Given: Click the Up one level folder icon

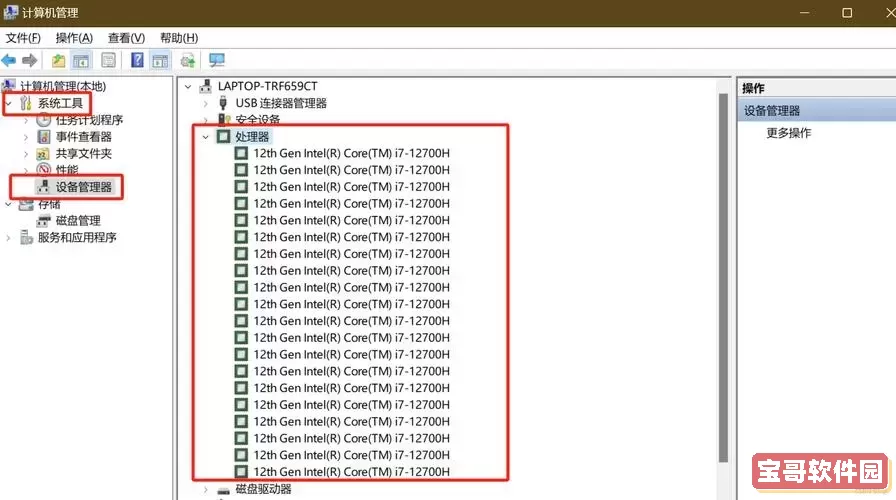Looking at the screenshot, I should [x=58, y=60].
